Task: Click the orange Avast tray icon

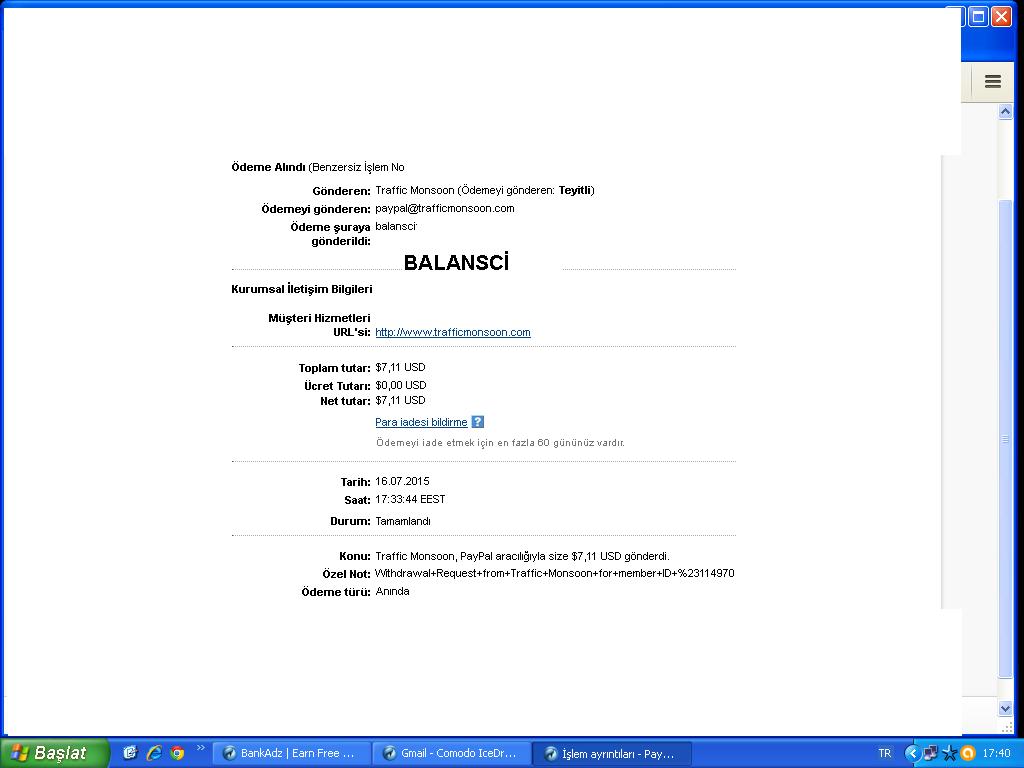Action: coord(968,753)
